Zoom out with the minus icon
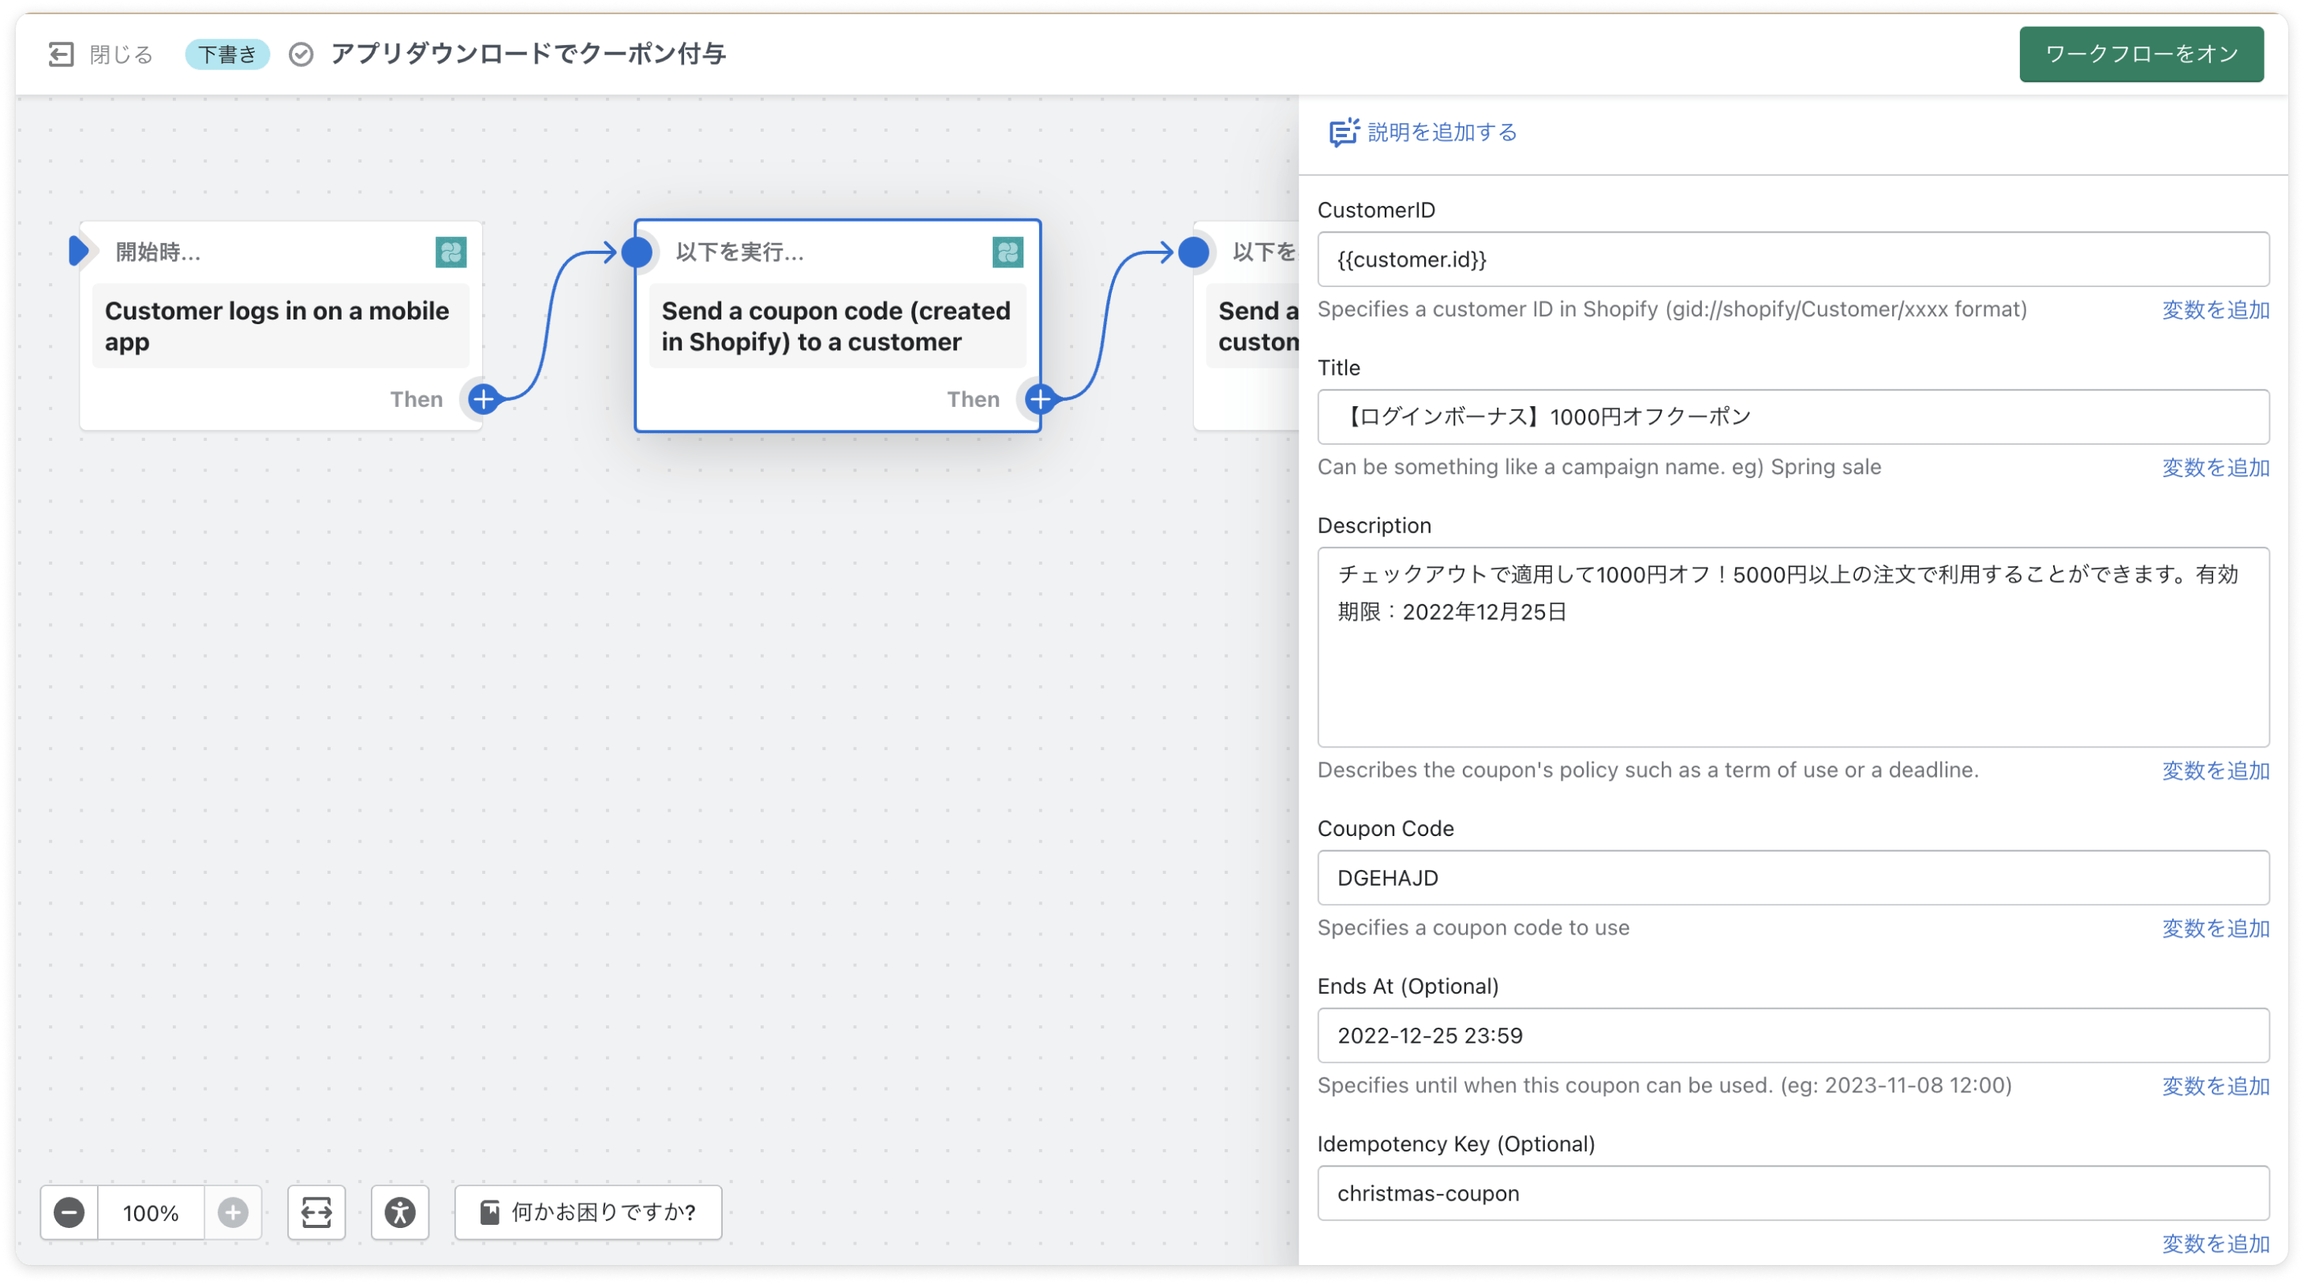 [69, 1212]
